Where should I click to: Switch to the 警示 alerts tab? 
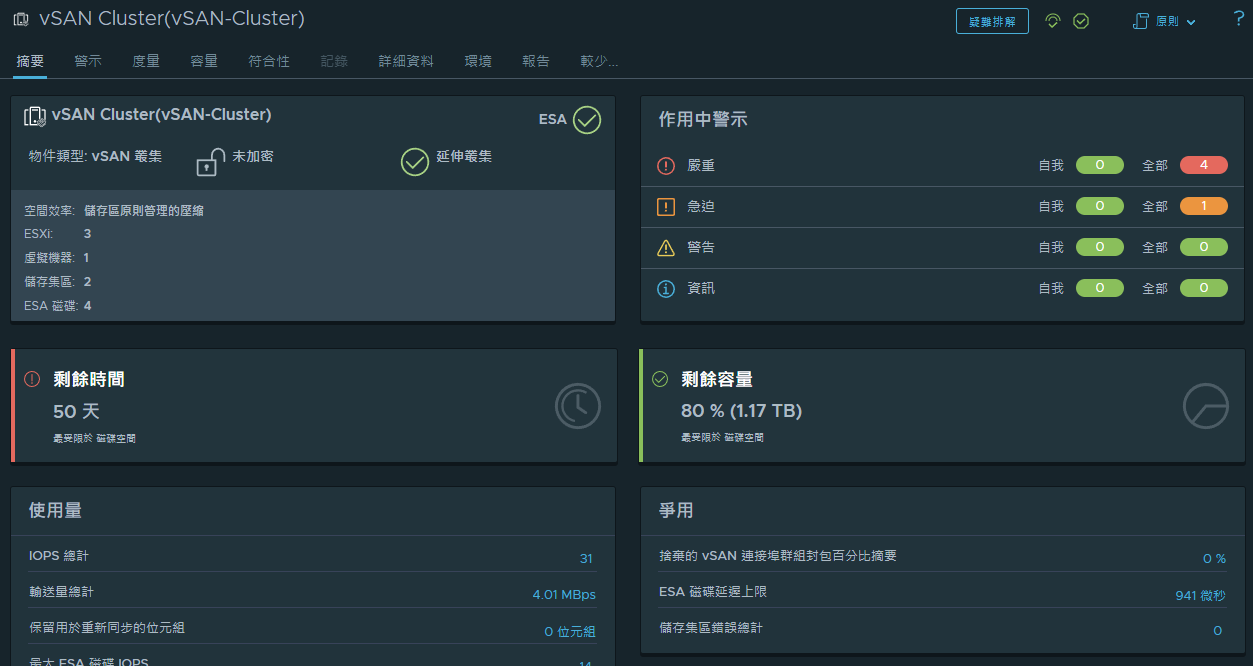tap(88, 61)
